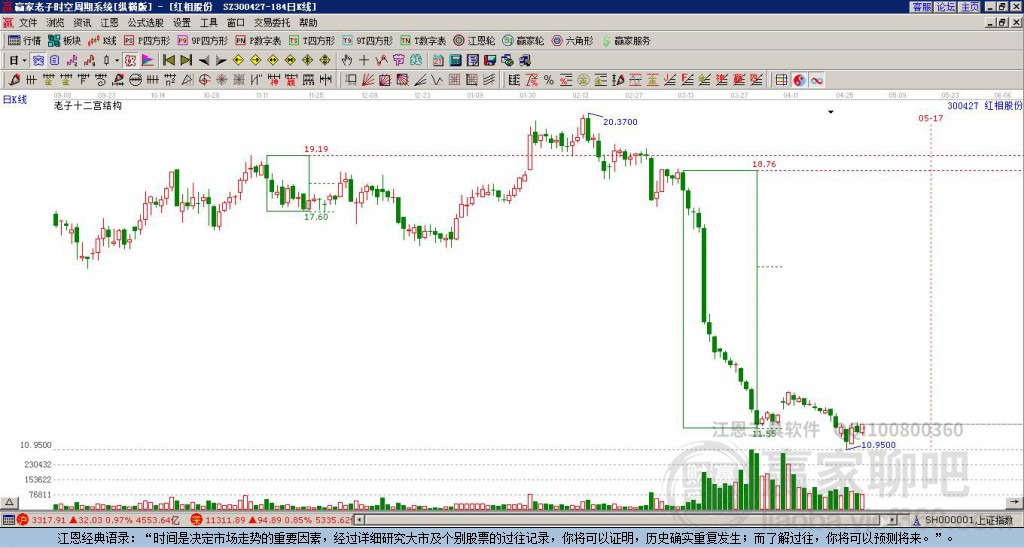
Task: Click the black right arrow icon
Action: (221, 61)
